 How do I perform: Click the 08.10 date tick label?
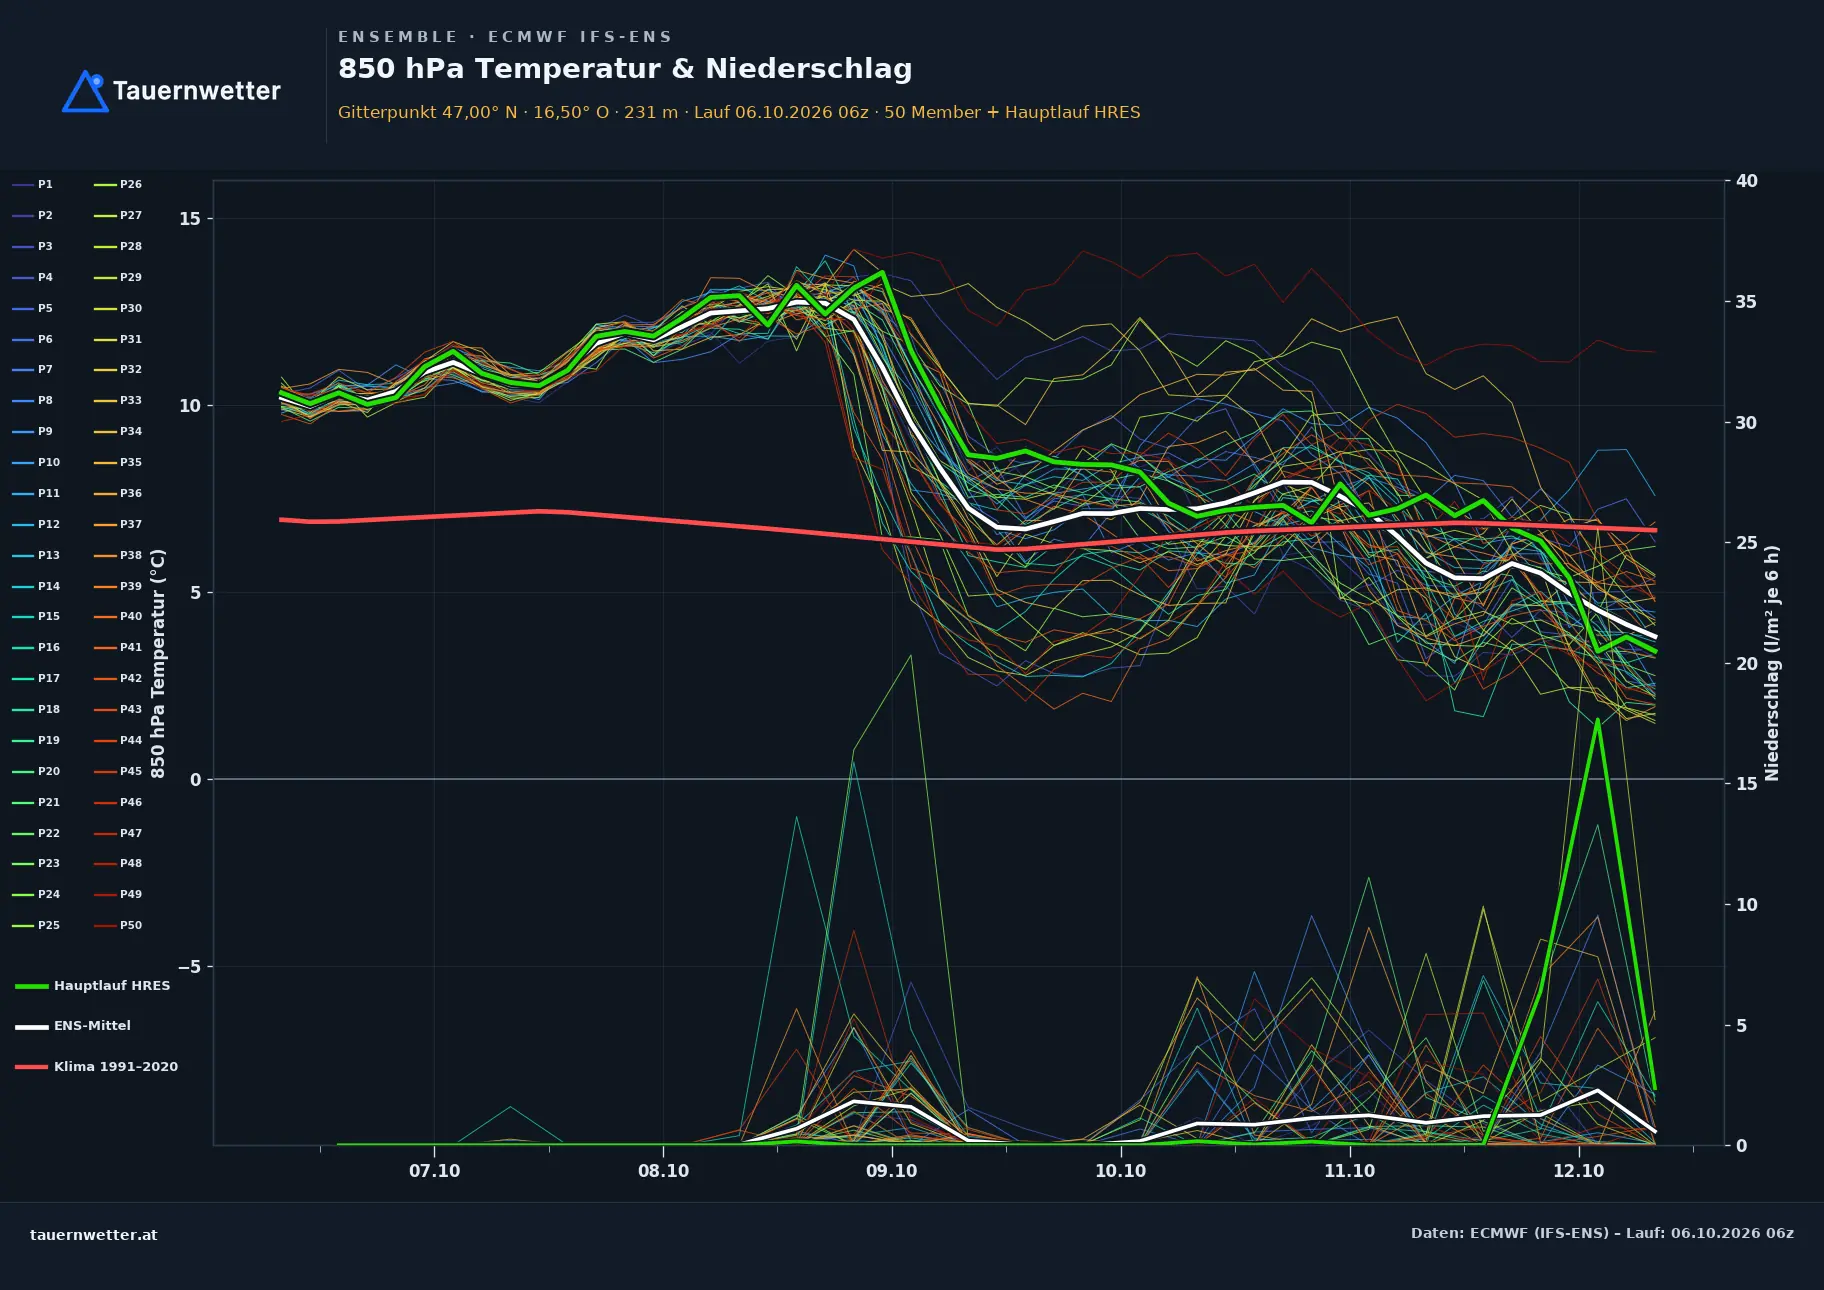pyautogui.click(x=663, y=1171)
